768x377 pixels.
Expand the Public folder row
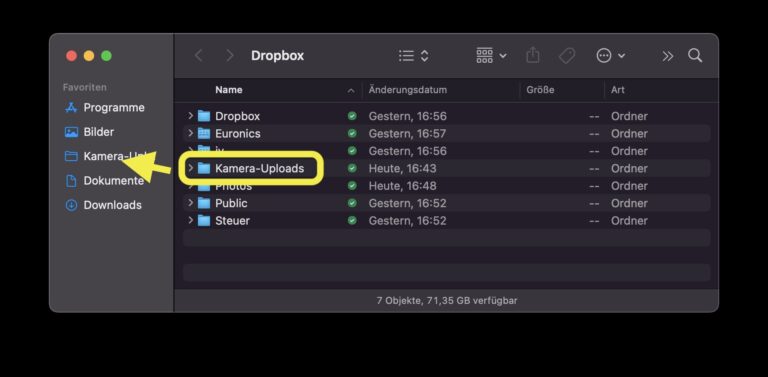pos(191,203)
